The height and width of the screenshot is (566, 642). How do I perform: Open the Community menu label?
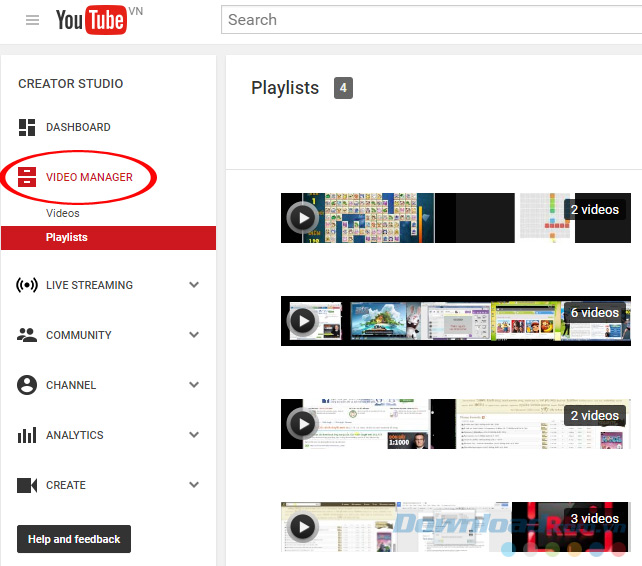click(x=79, y=335)
